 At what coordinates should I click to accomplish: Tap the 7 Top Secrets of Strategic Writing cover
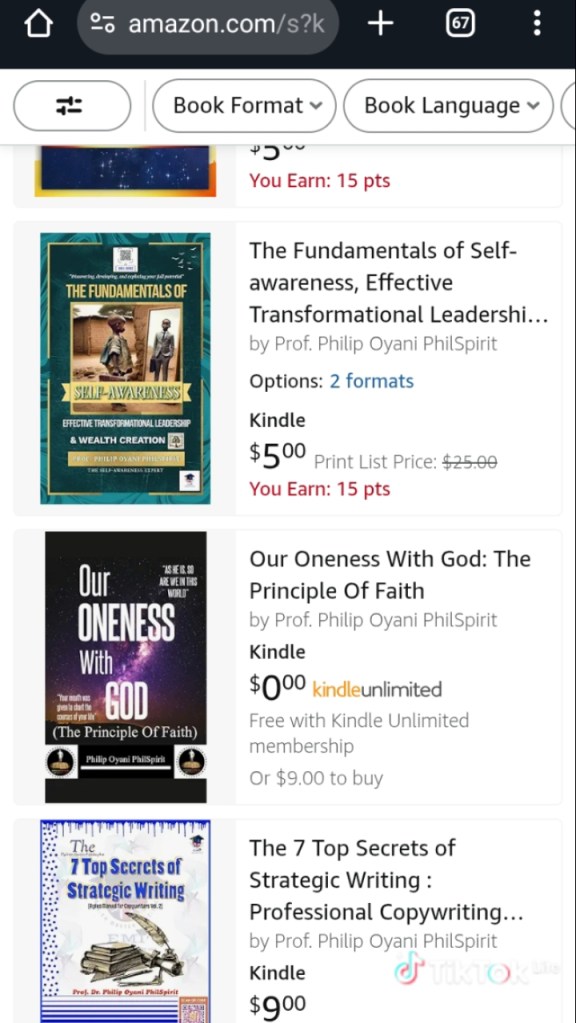(x=125, y=921)
